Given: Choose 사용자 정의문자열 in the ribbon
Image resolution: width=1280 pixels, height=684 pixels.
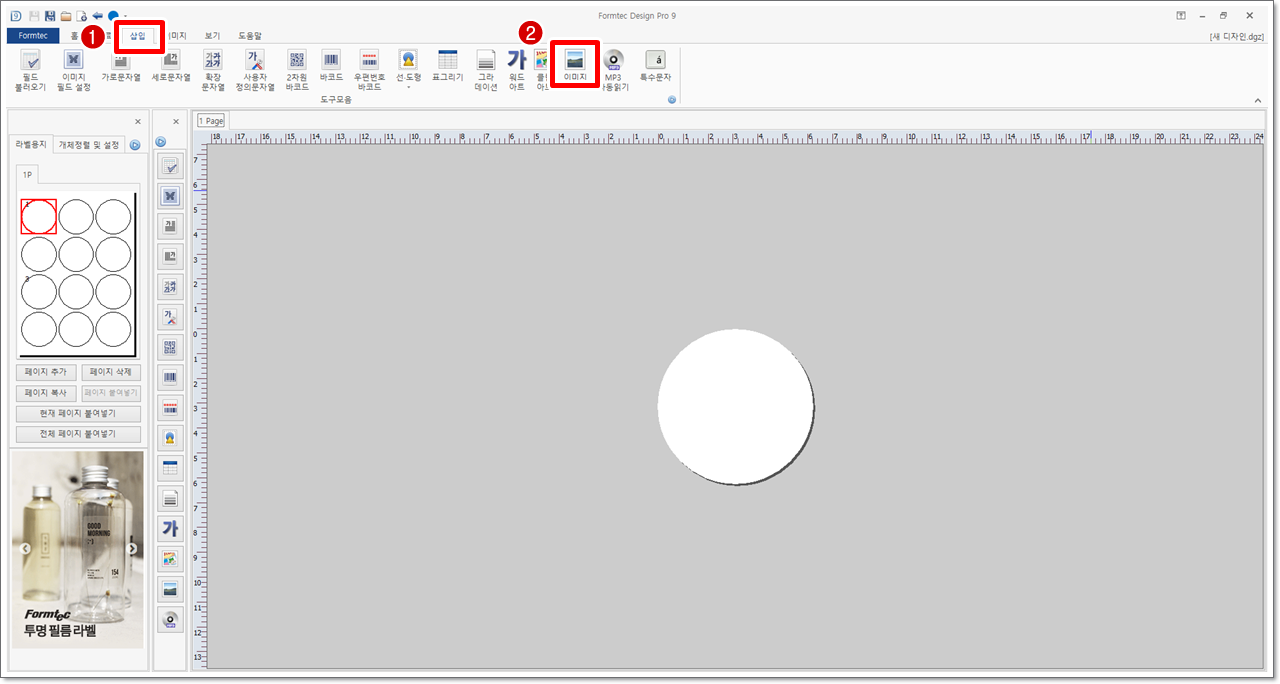Looking at the screenshot, I should pyautogui.click(x=255, y=70).
